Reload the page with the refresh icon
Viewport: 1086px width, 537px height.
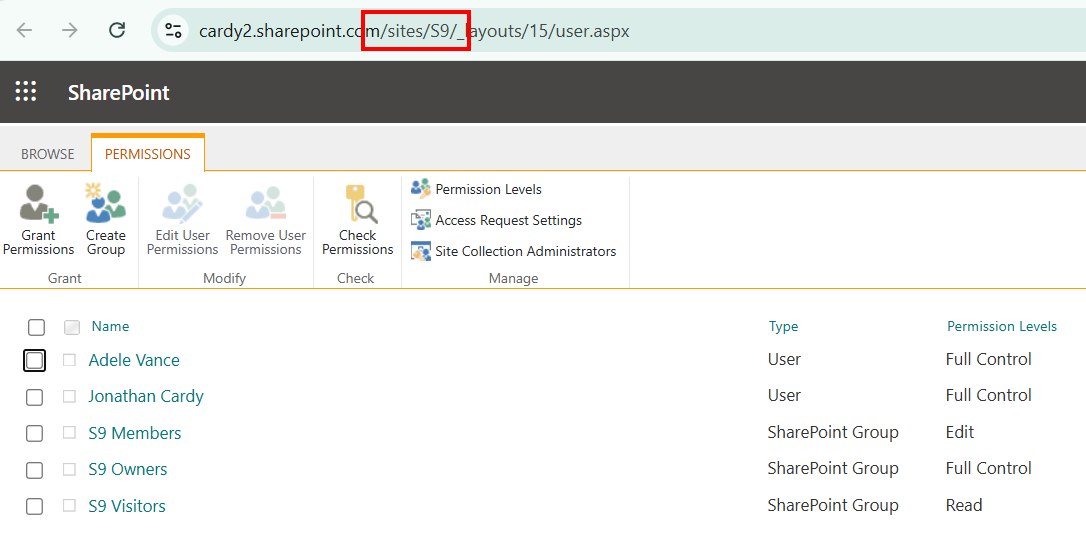coord(117,30)
